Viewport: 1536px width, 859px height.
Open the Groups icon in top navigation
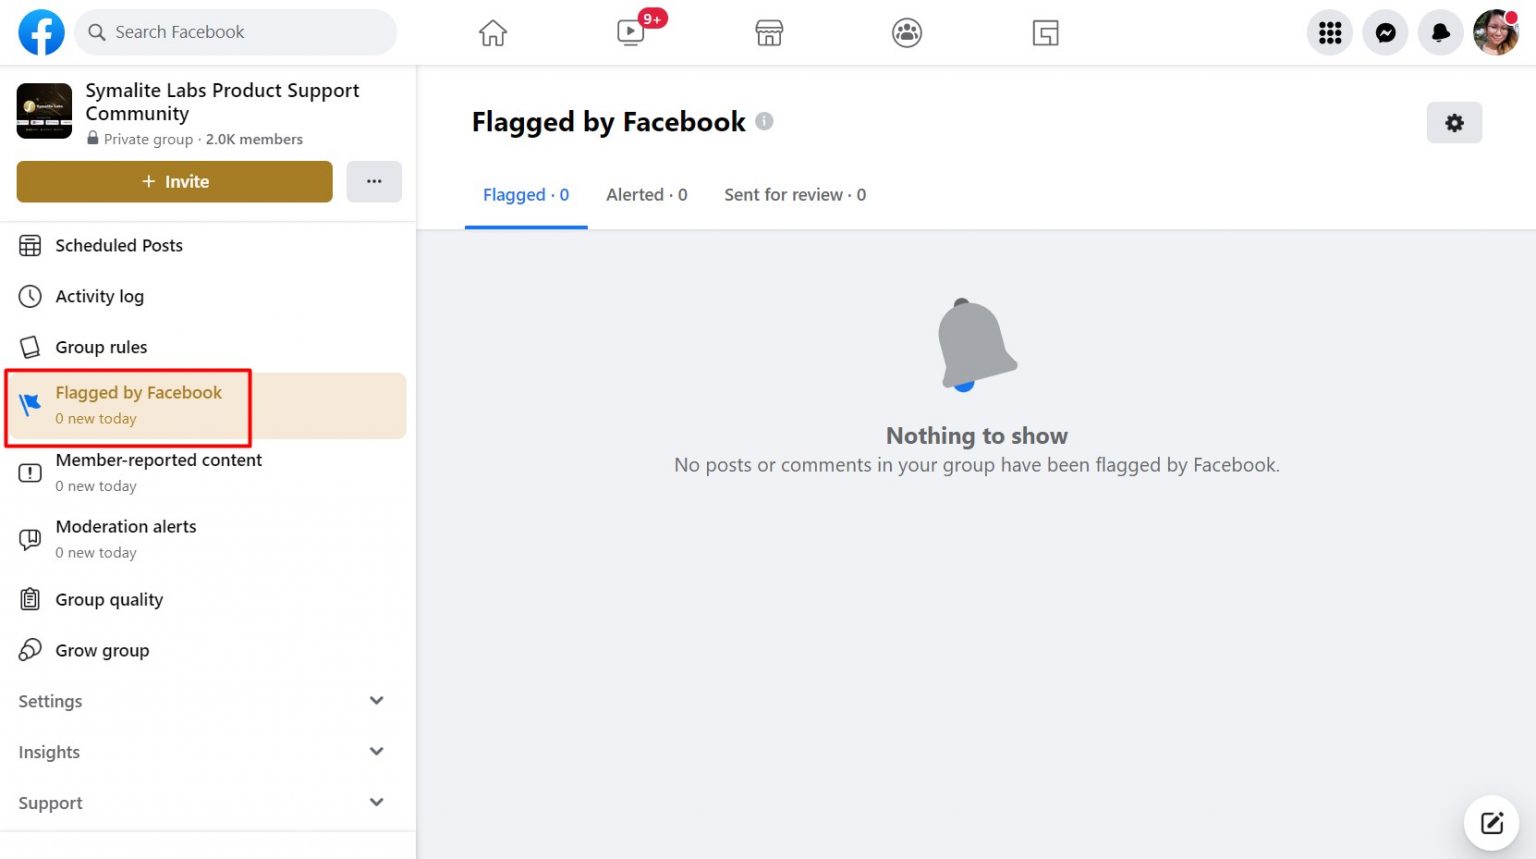tap(906, 32)
